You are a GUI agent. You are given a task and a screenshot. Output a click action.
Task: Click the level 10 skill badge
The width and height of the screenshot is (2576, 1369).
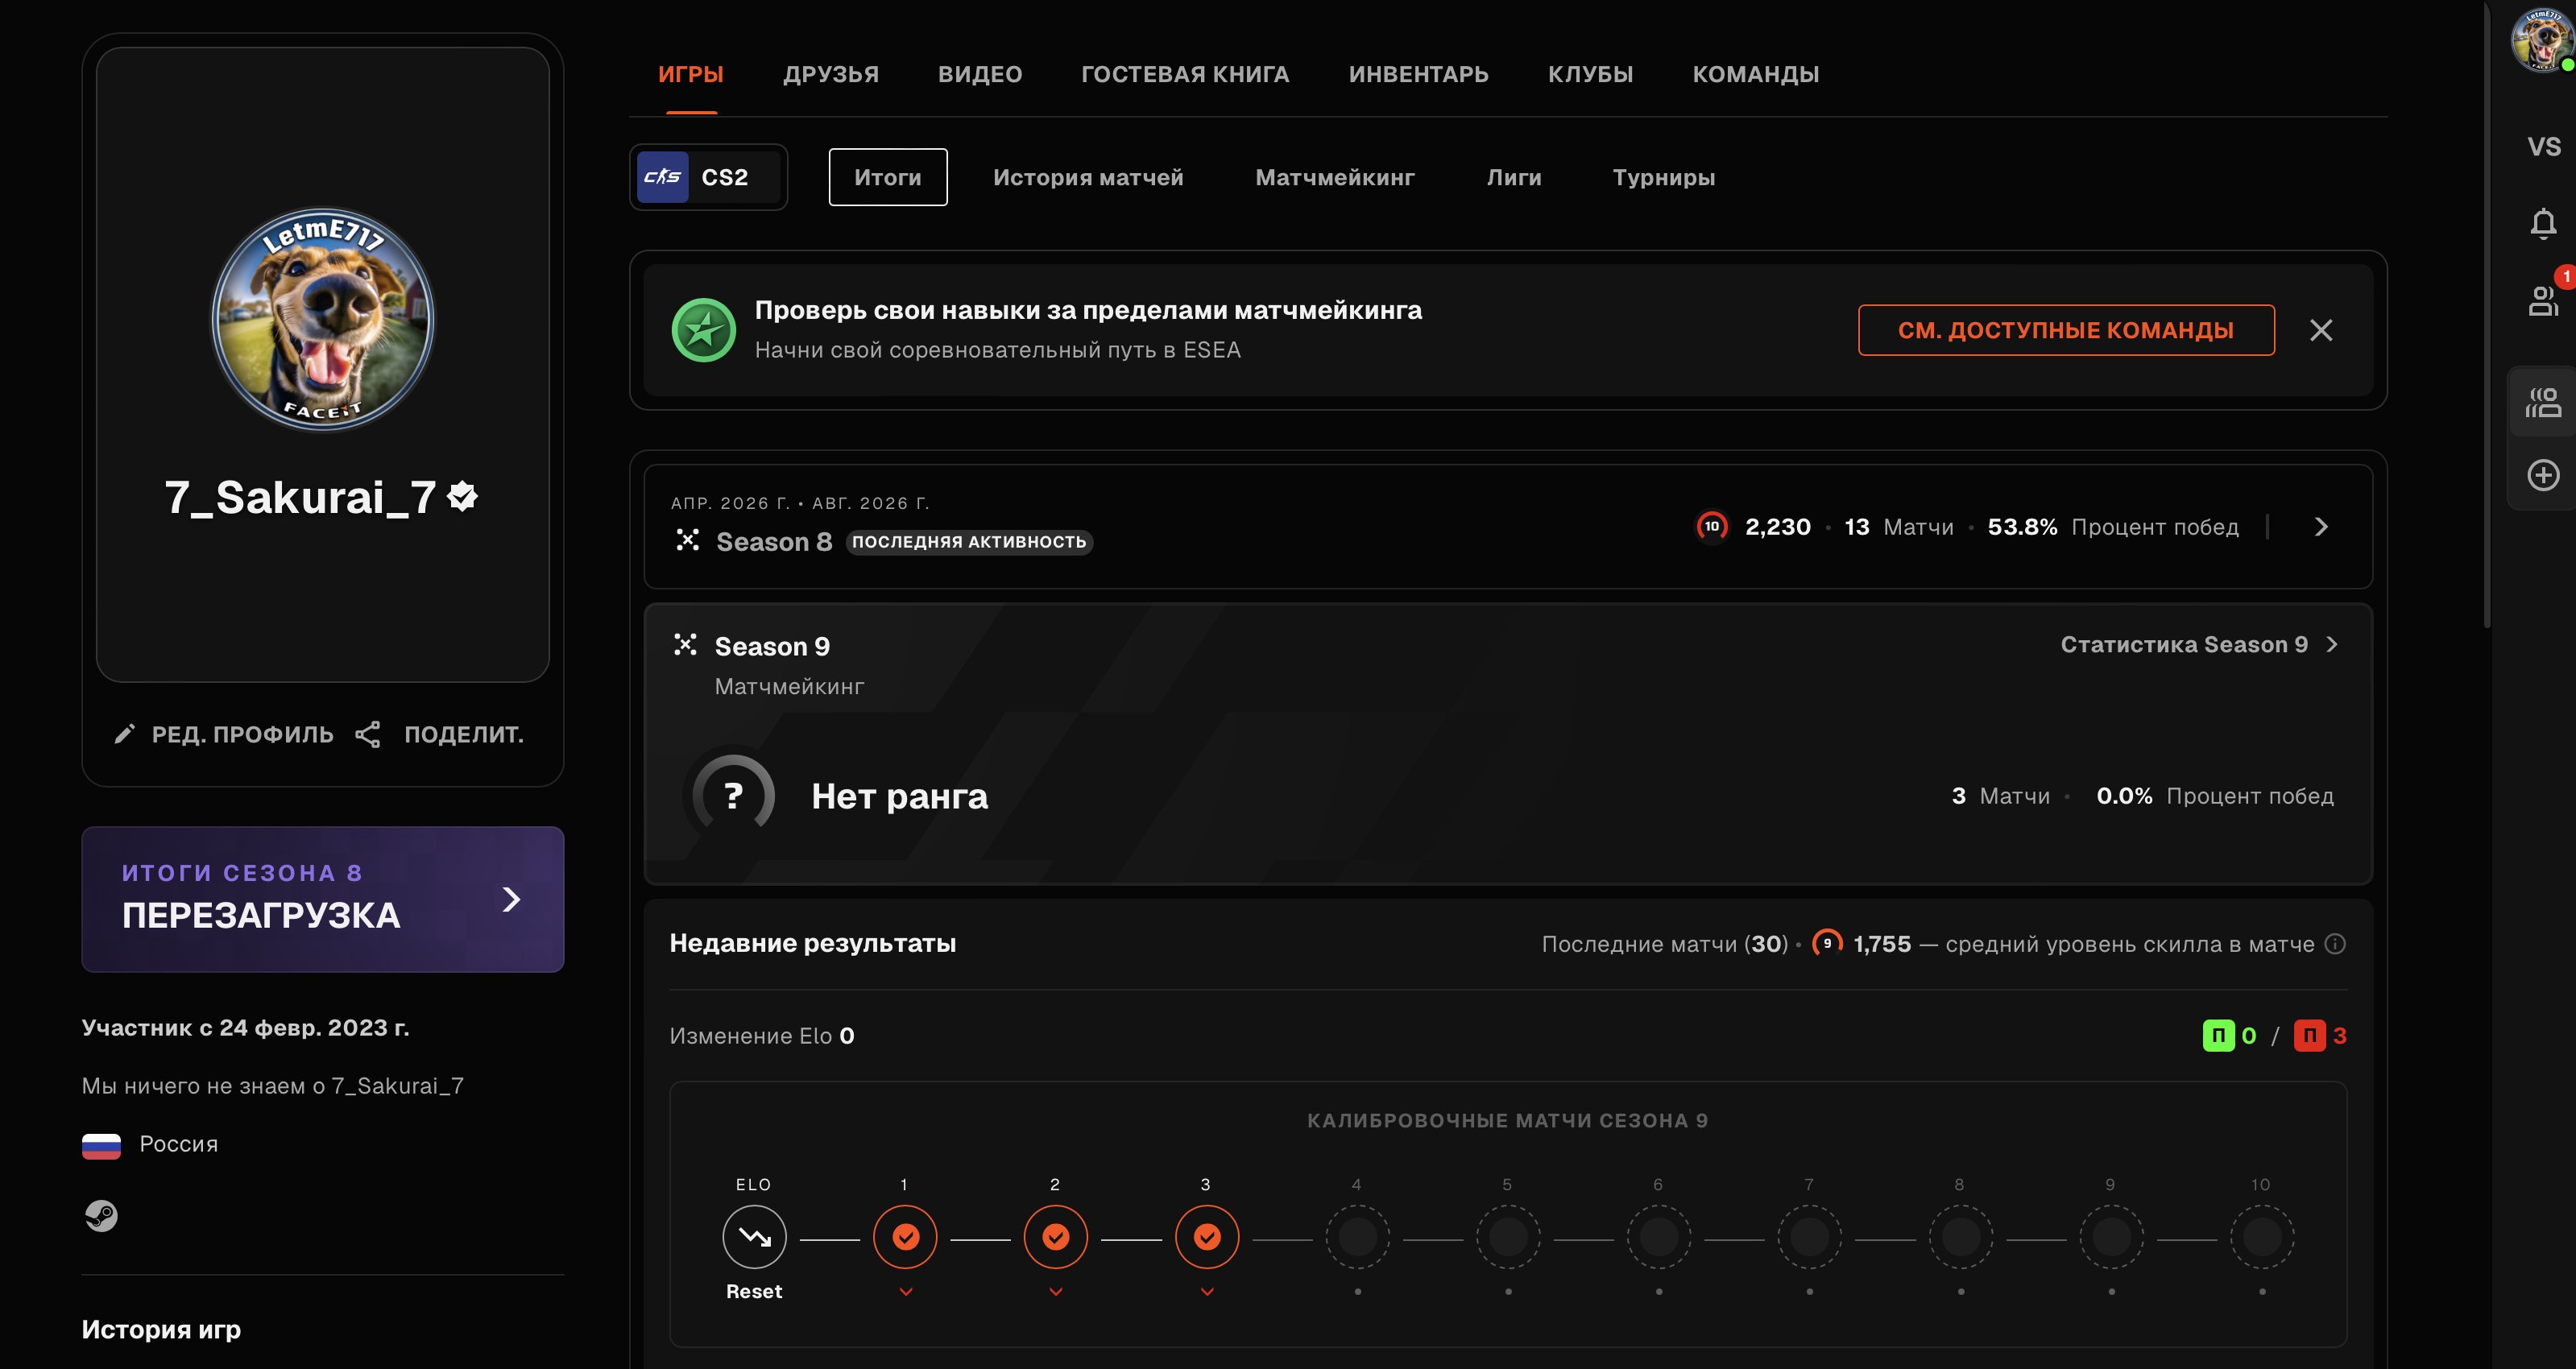point(1712,526)
